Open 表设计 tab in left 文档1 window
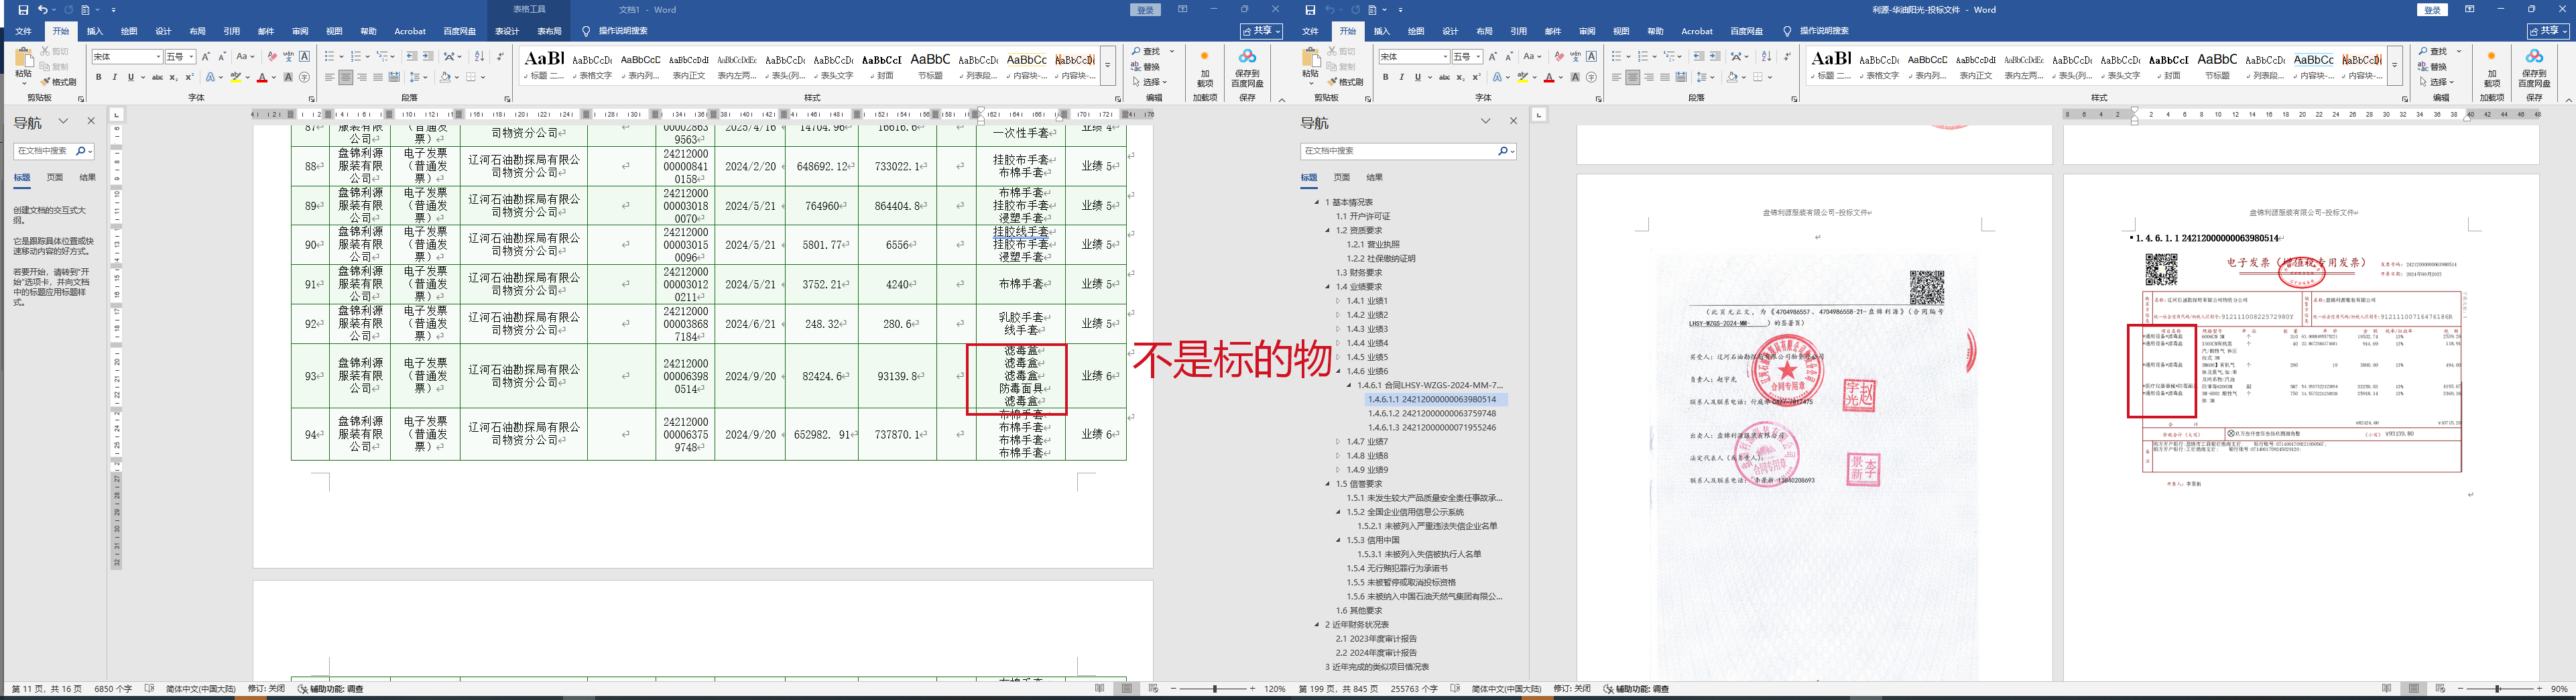The image size is (2576, 700). (507, 31)
